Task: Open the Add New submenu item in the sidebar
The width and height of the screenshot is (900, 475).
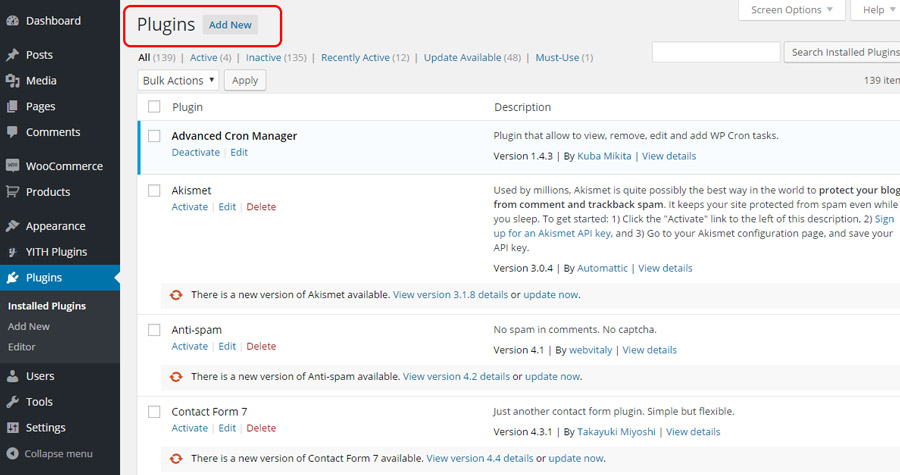Action: tap(29, 326)
